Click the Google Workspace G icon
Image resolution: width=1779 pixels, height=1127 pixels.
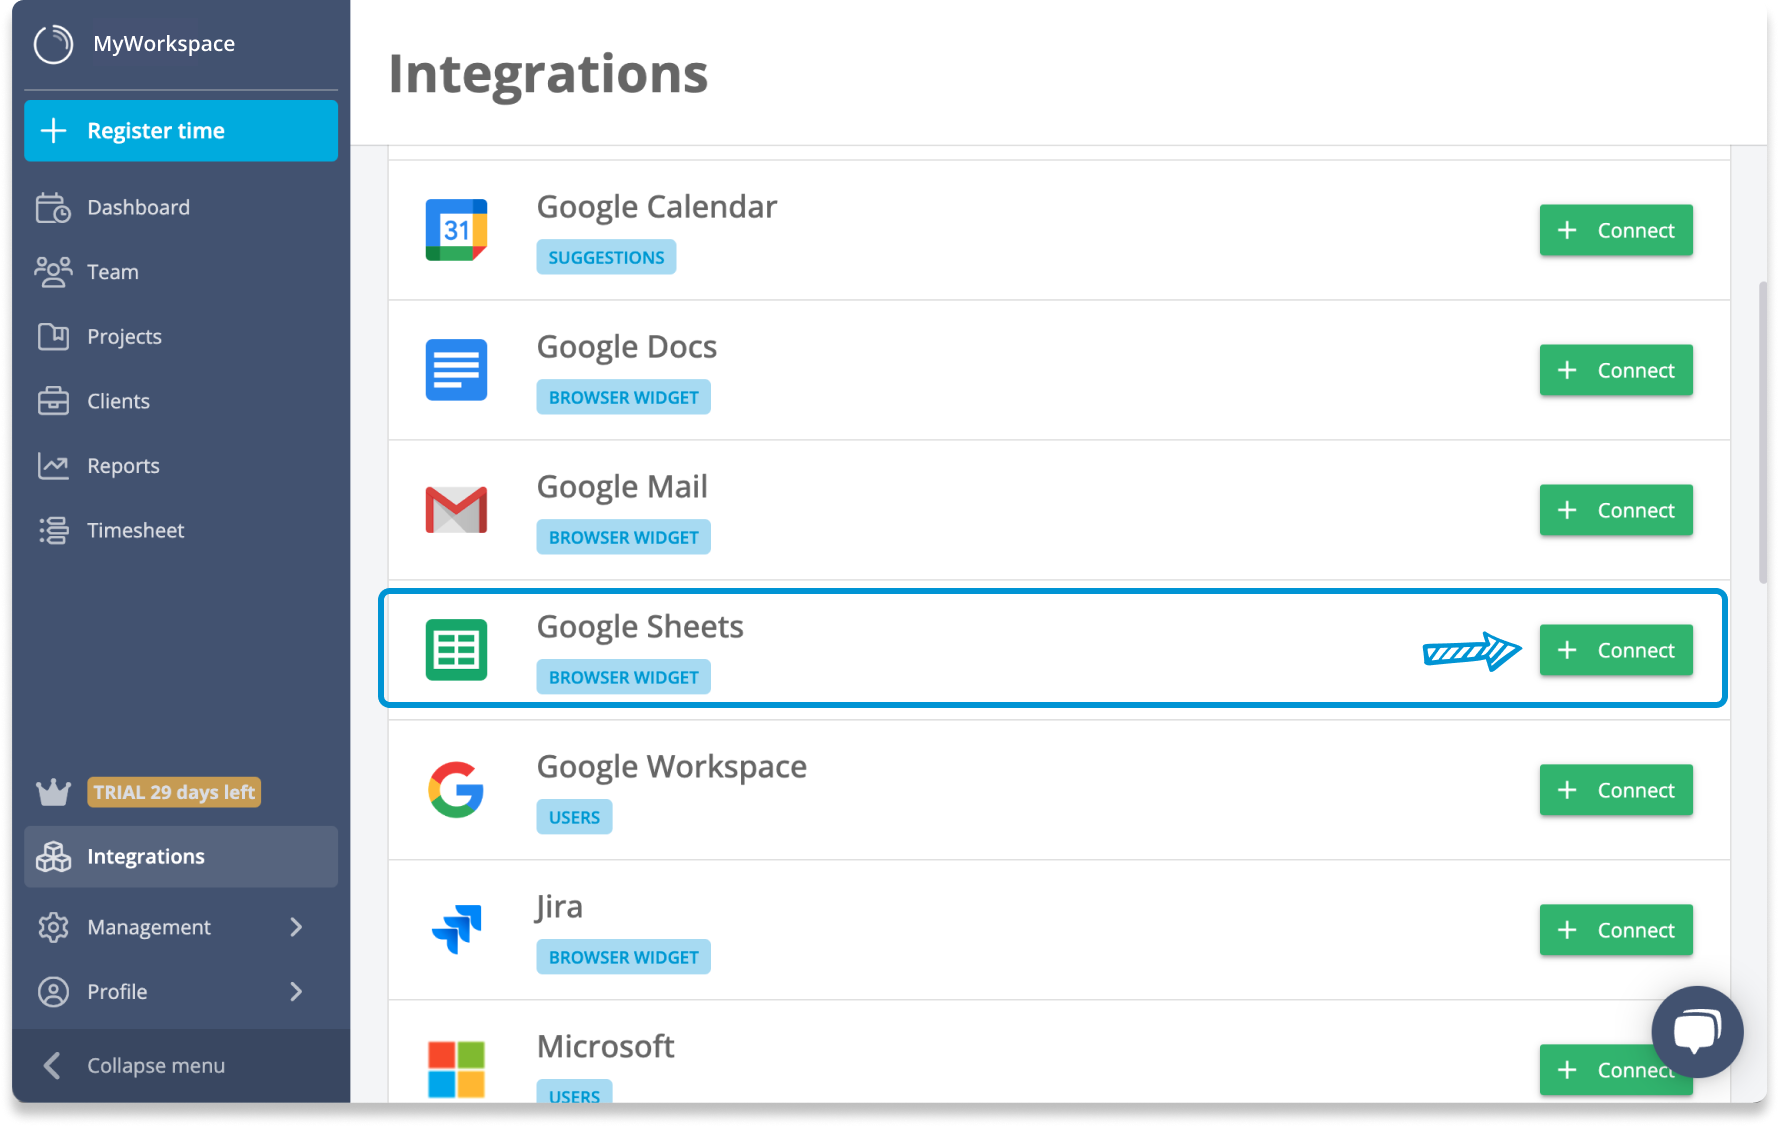pyautogui.click(x=456, y=790)
